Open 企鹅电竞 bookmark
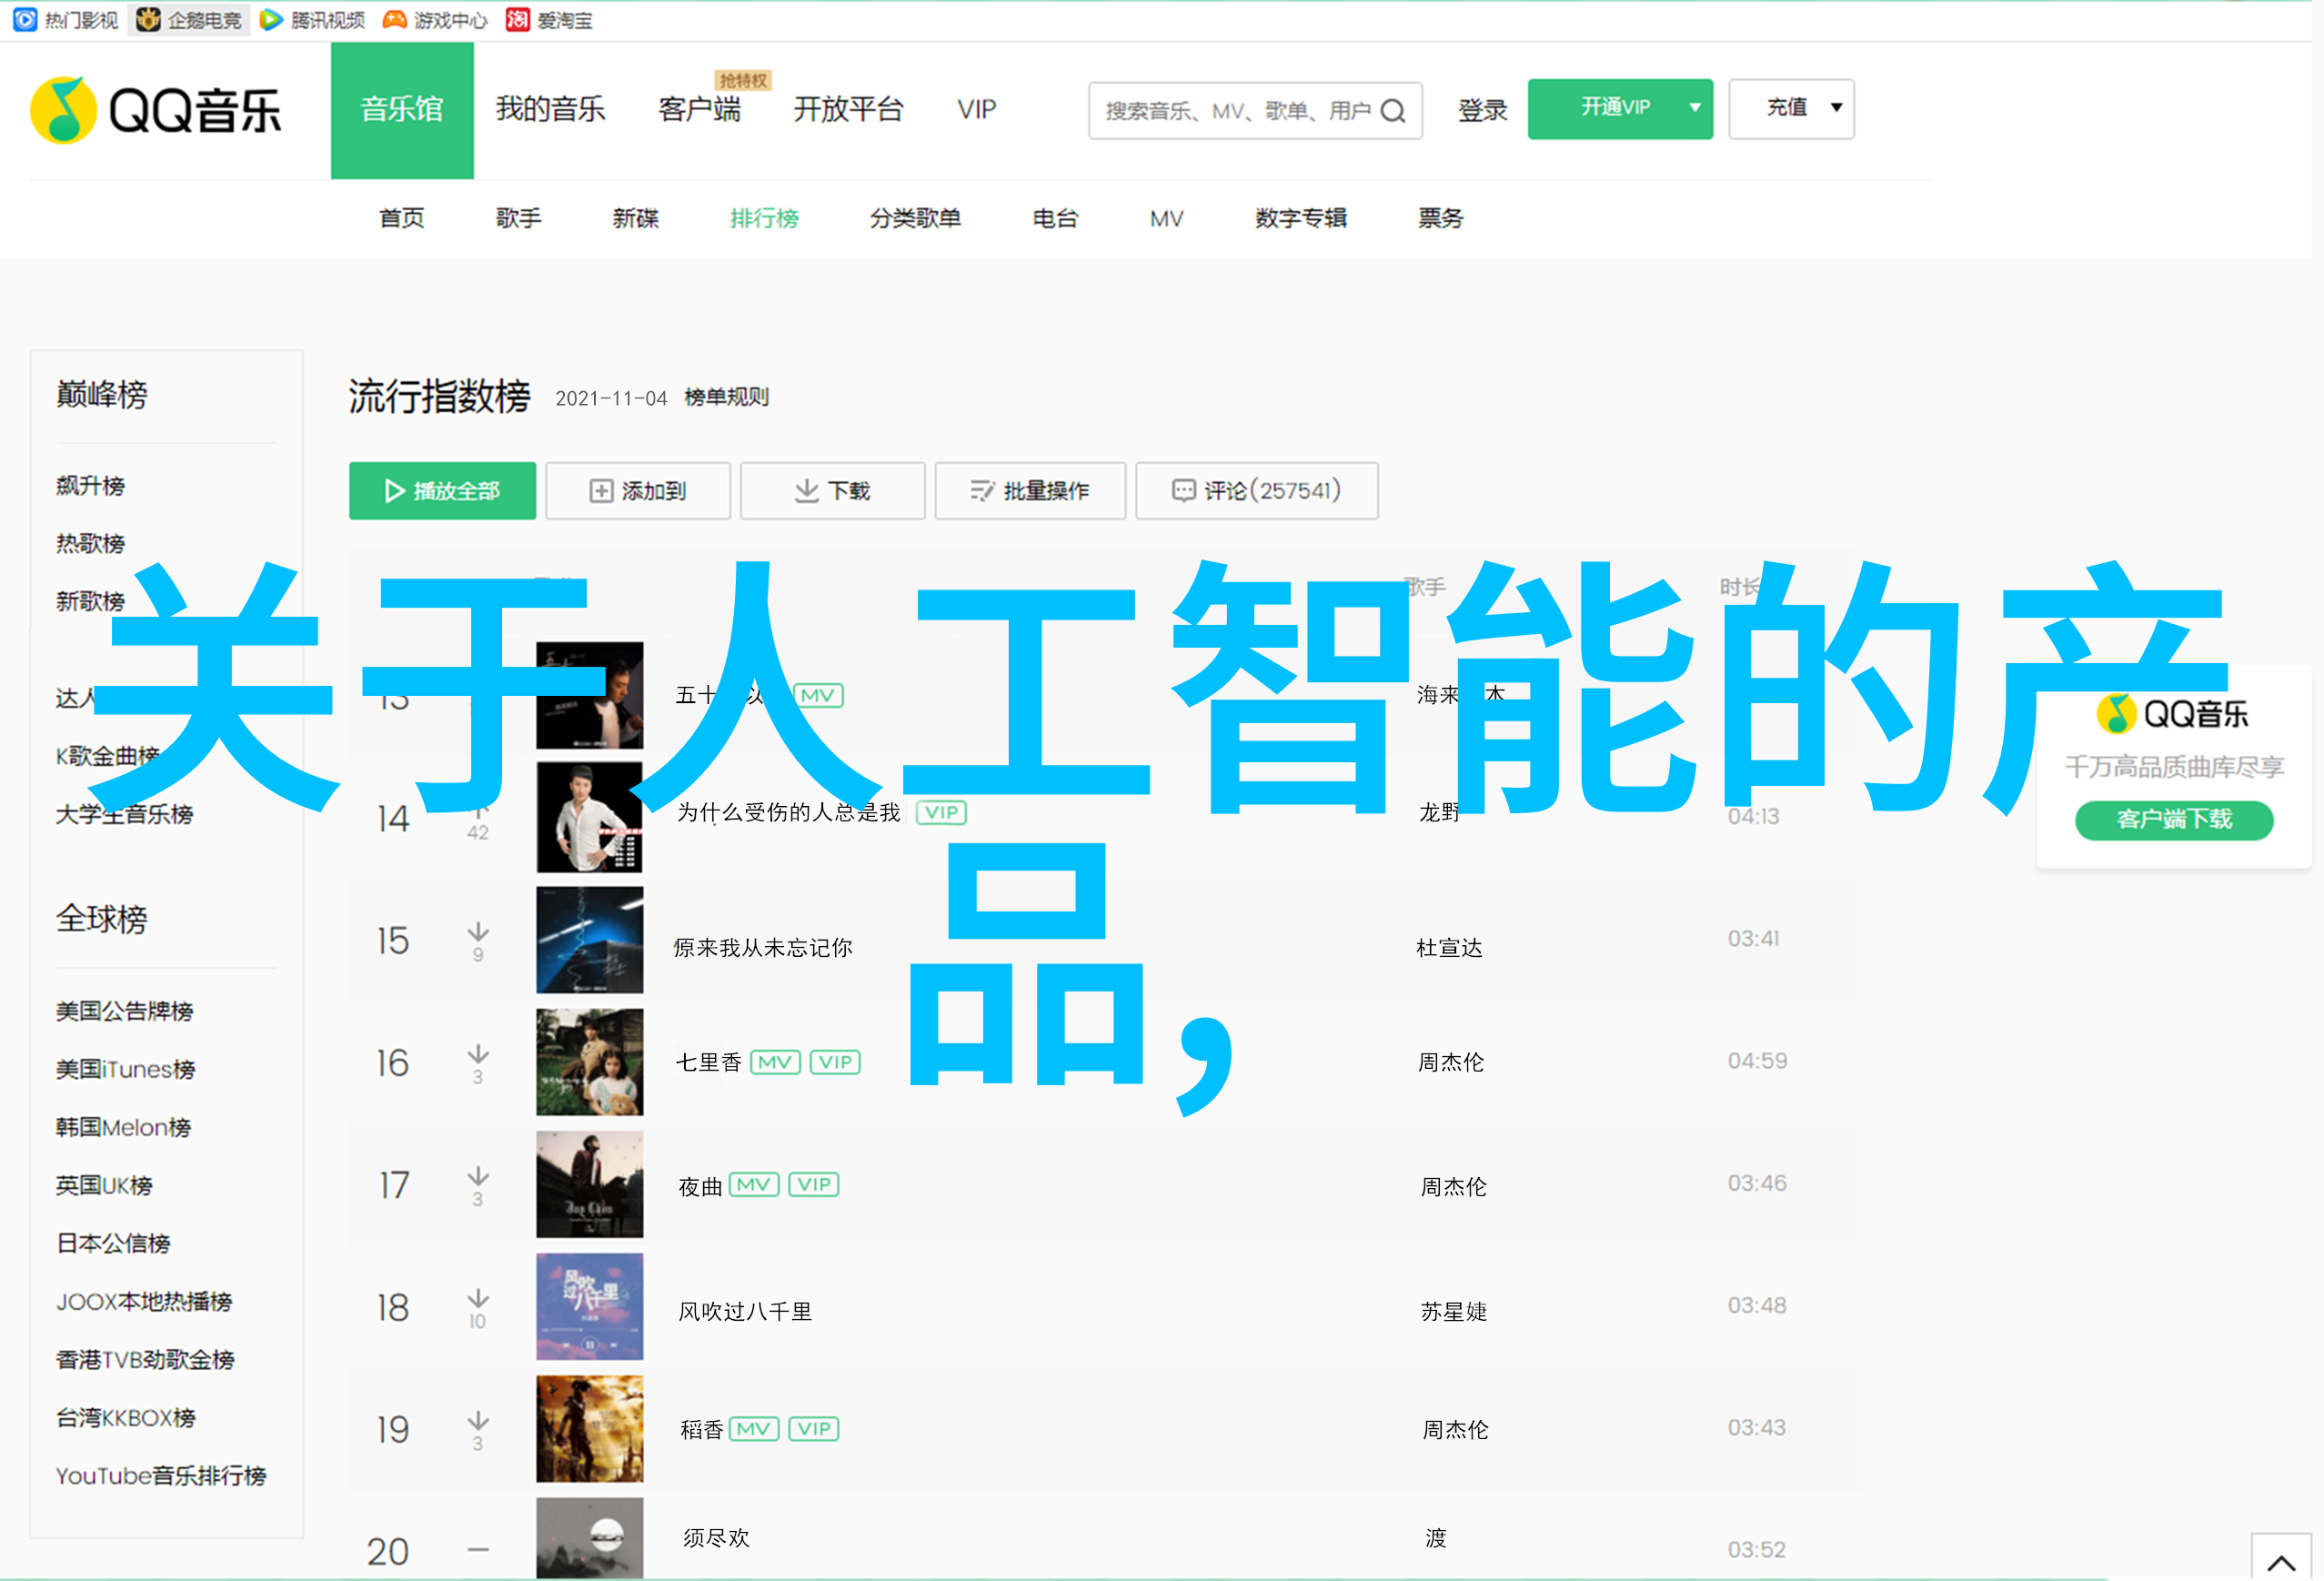Screen dimensions: 2324x1581 [x=189, y=20]
